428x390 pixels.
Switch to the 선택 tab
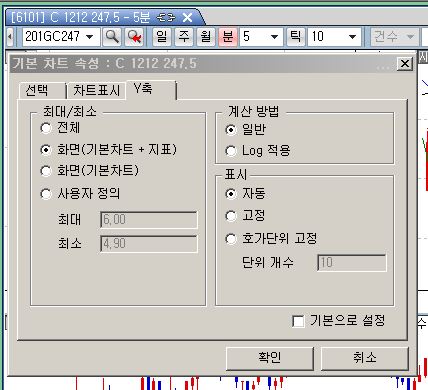(42, 90)
